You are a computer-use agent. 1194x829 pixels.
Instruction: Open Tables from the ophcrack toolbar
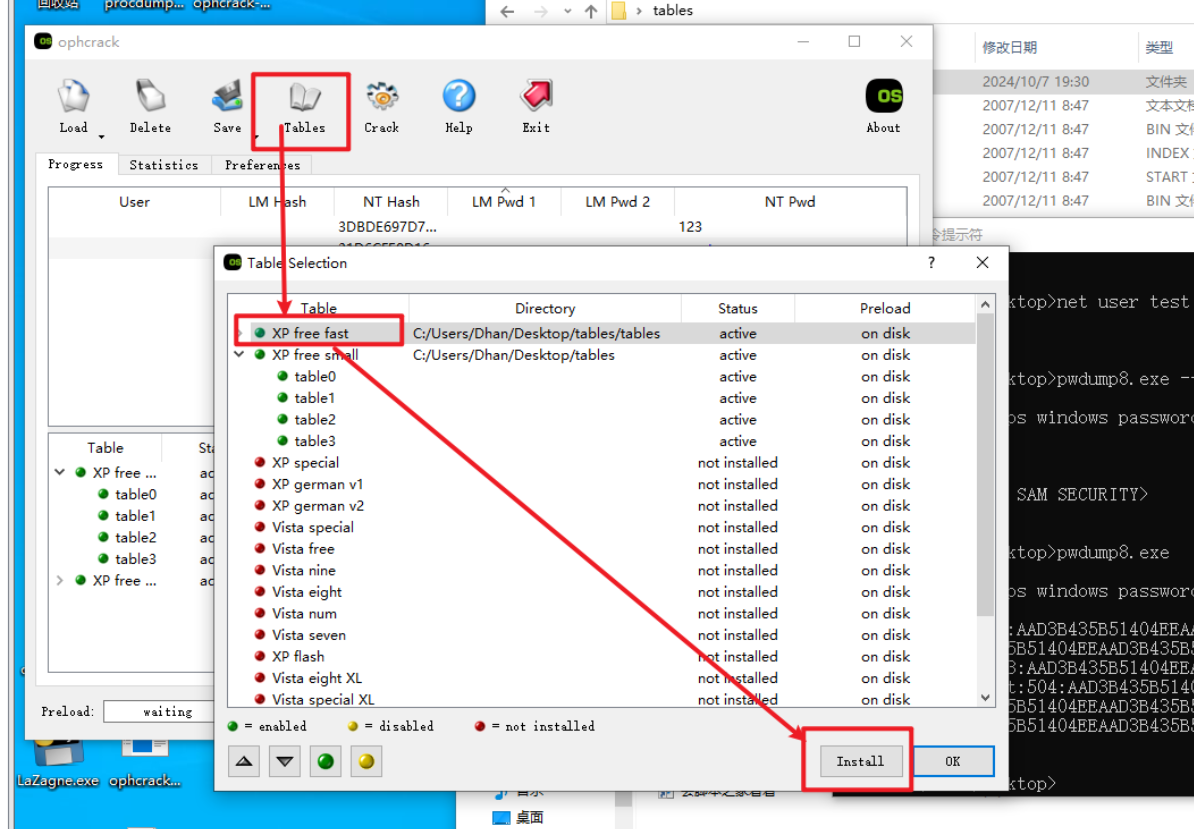304,107
